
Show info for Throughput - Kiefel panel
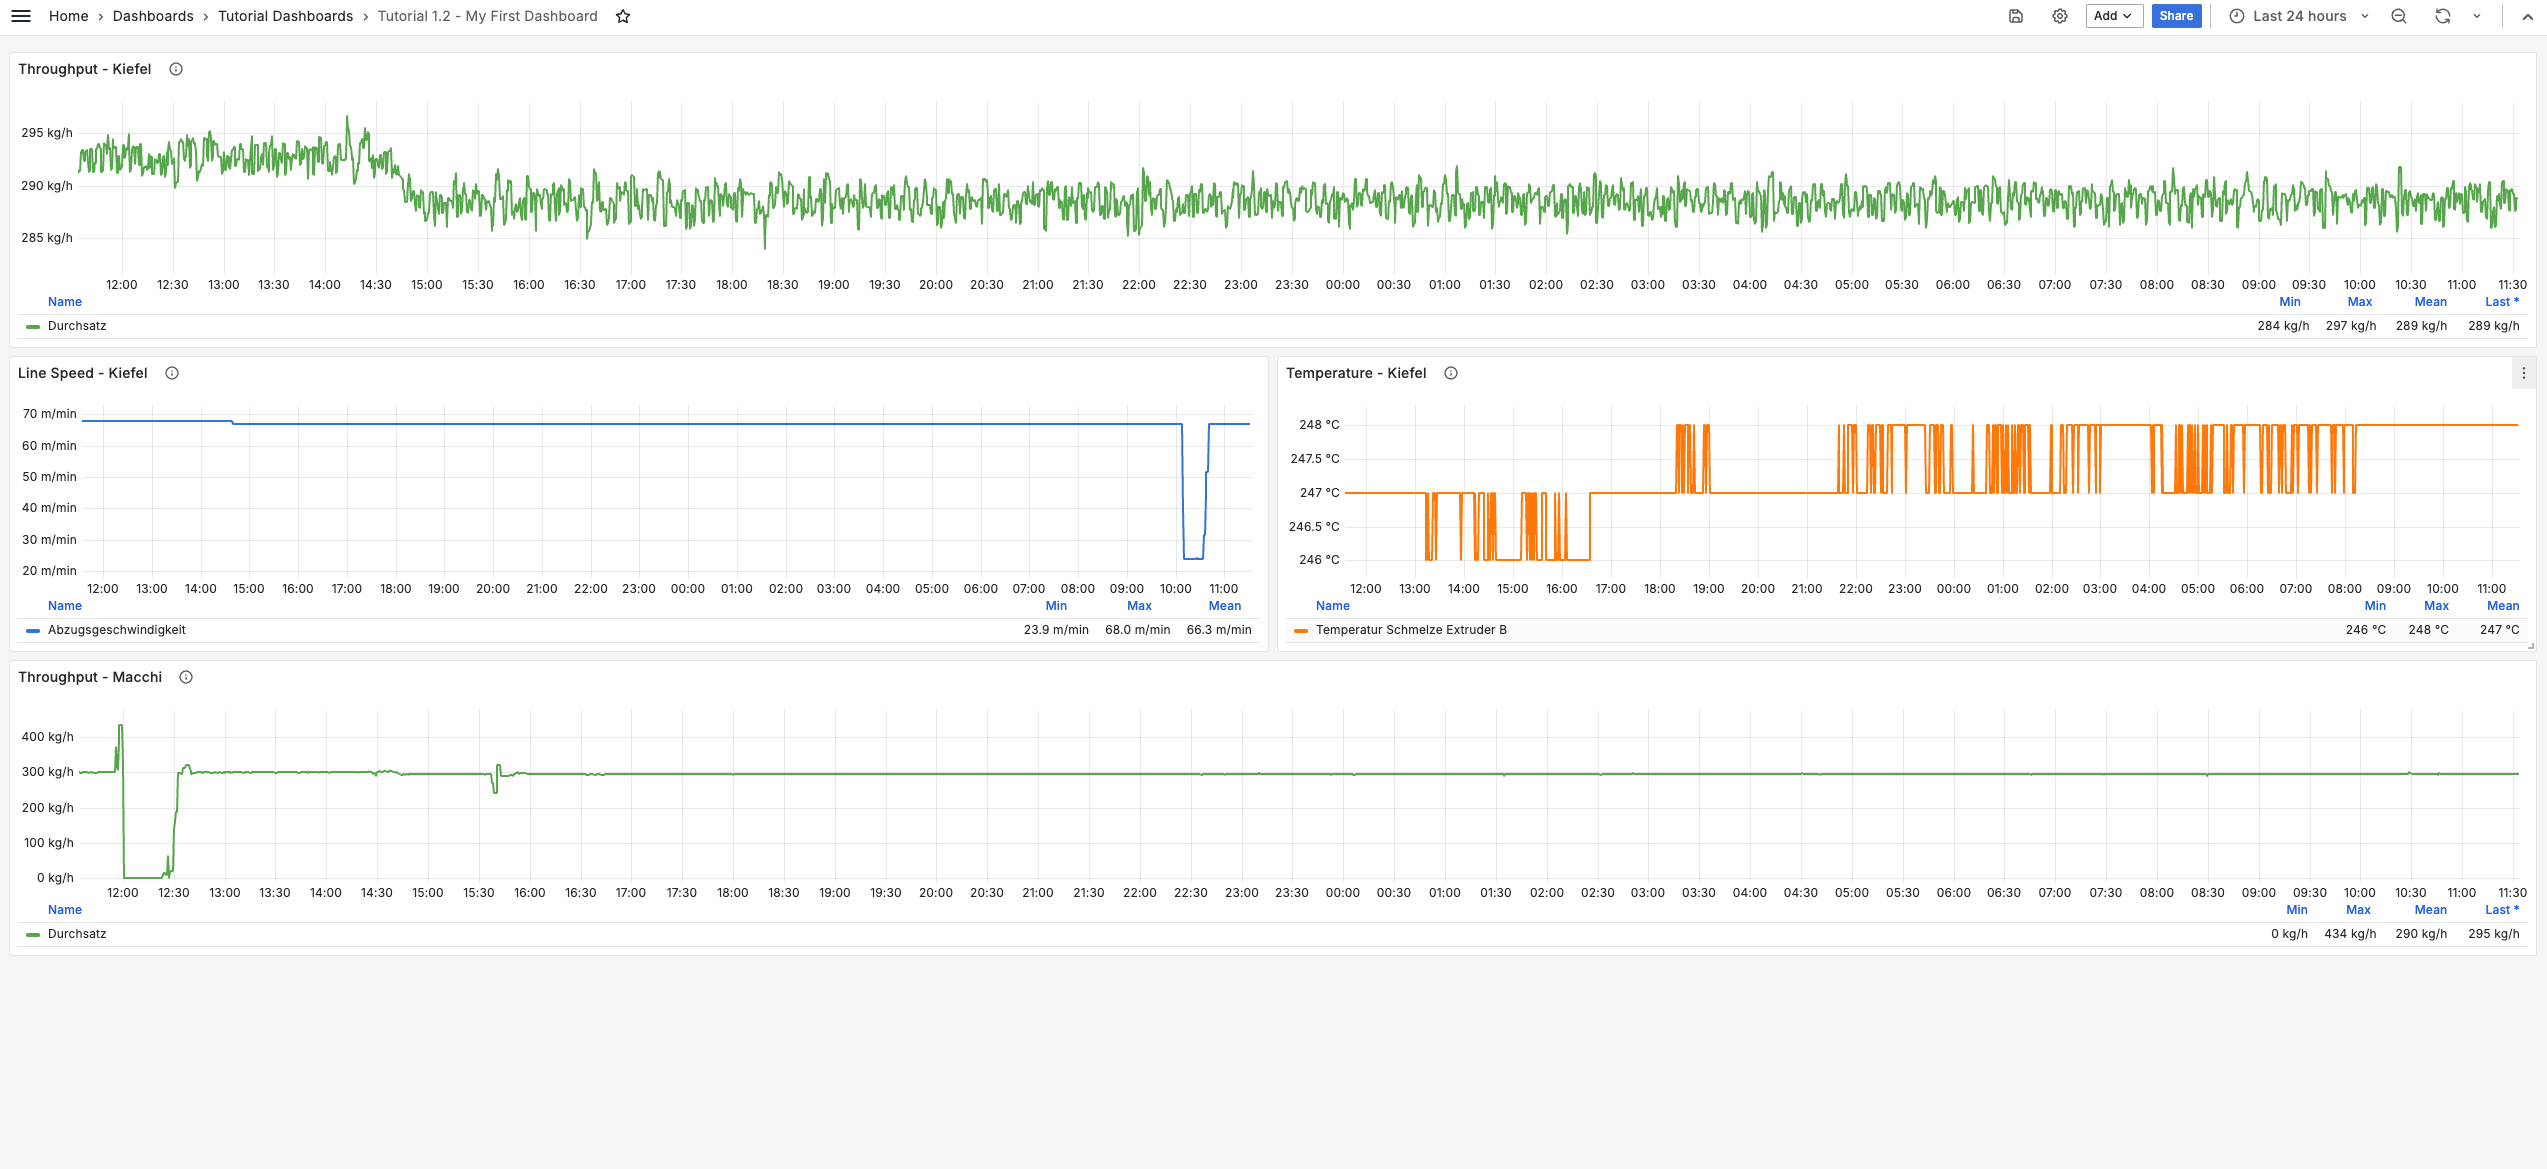[x=176, y=69]
